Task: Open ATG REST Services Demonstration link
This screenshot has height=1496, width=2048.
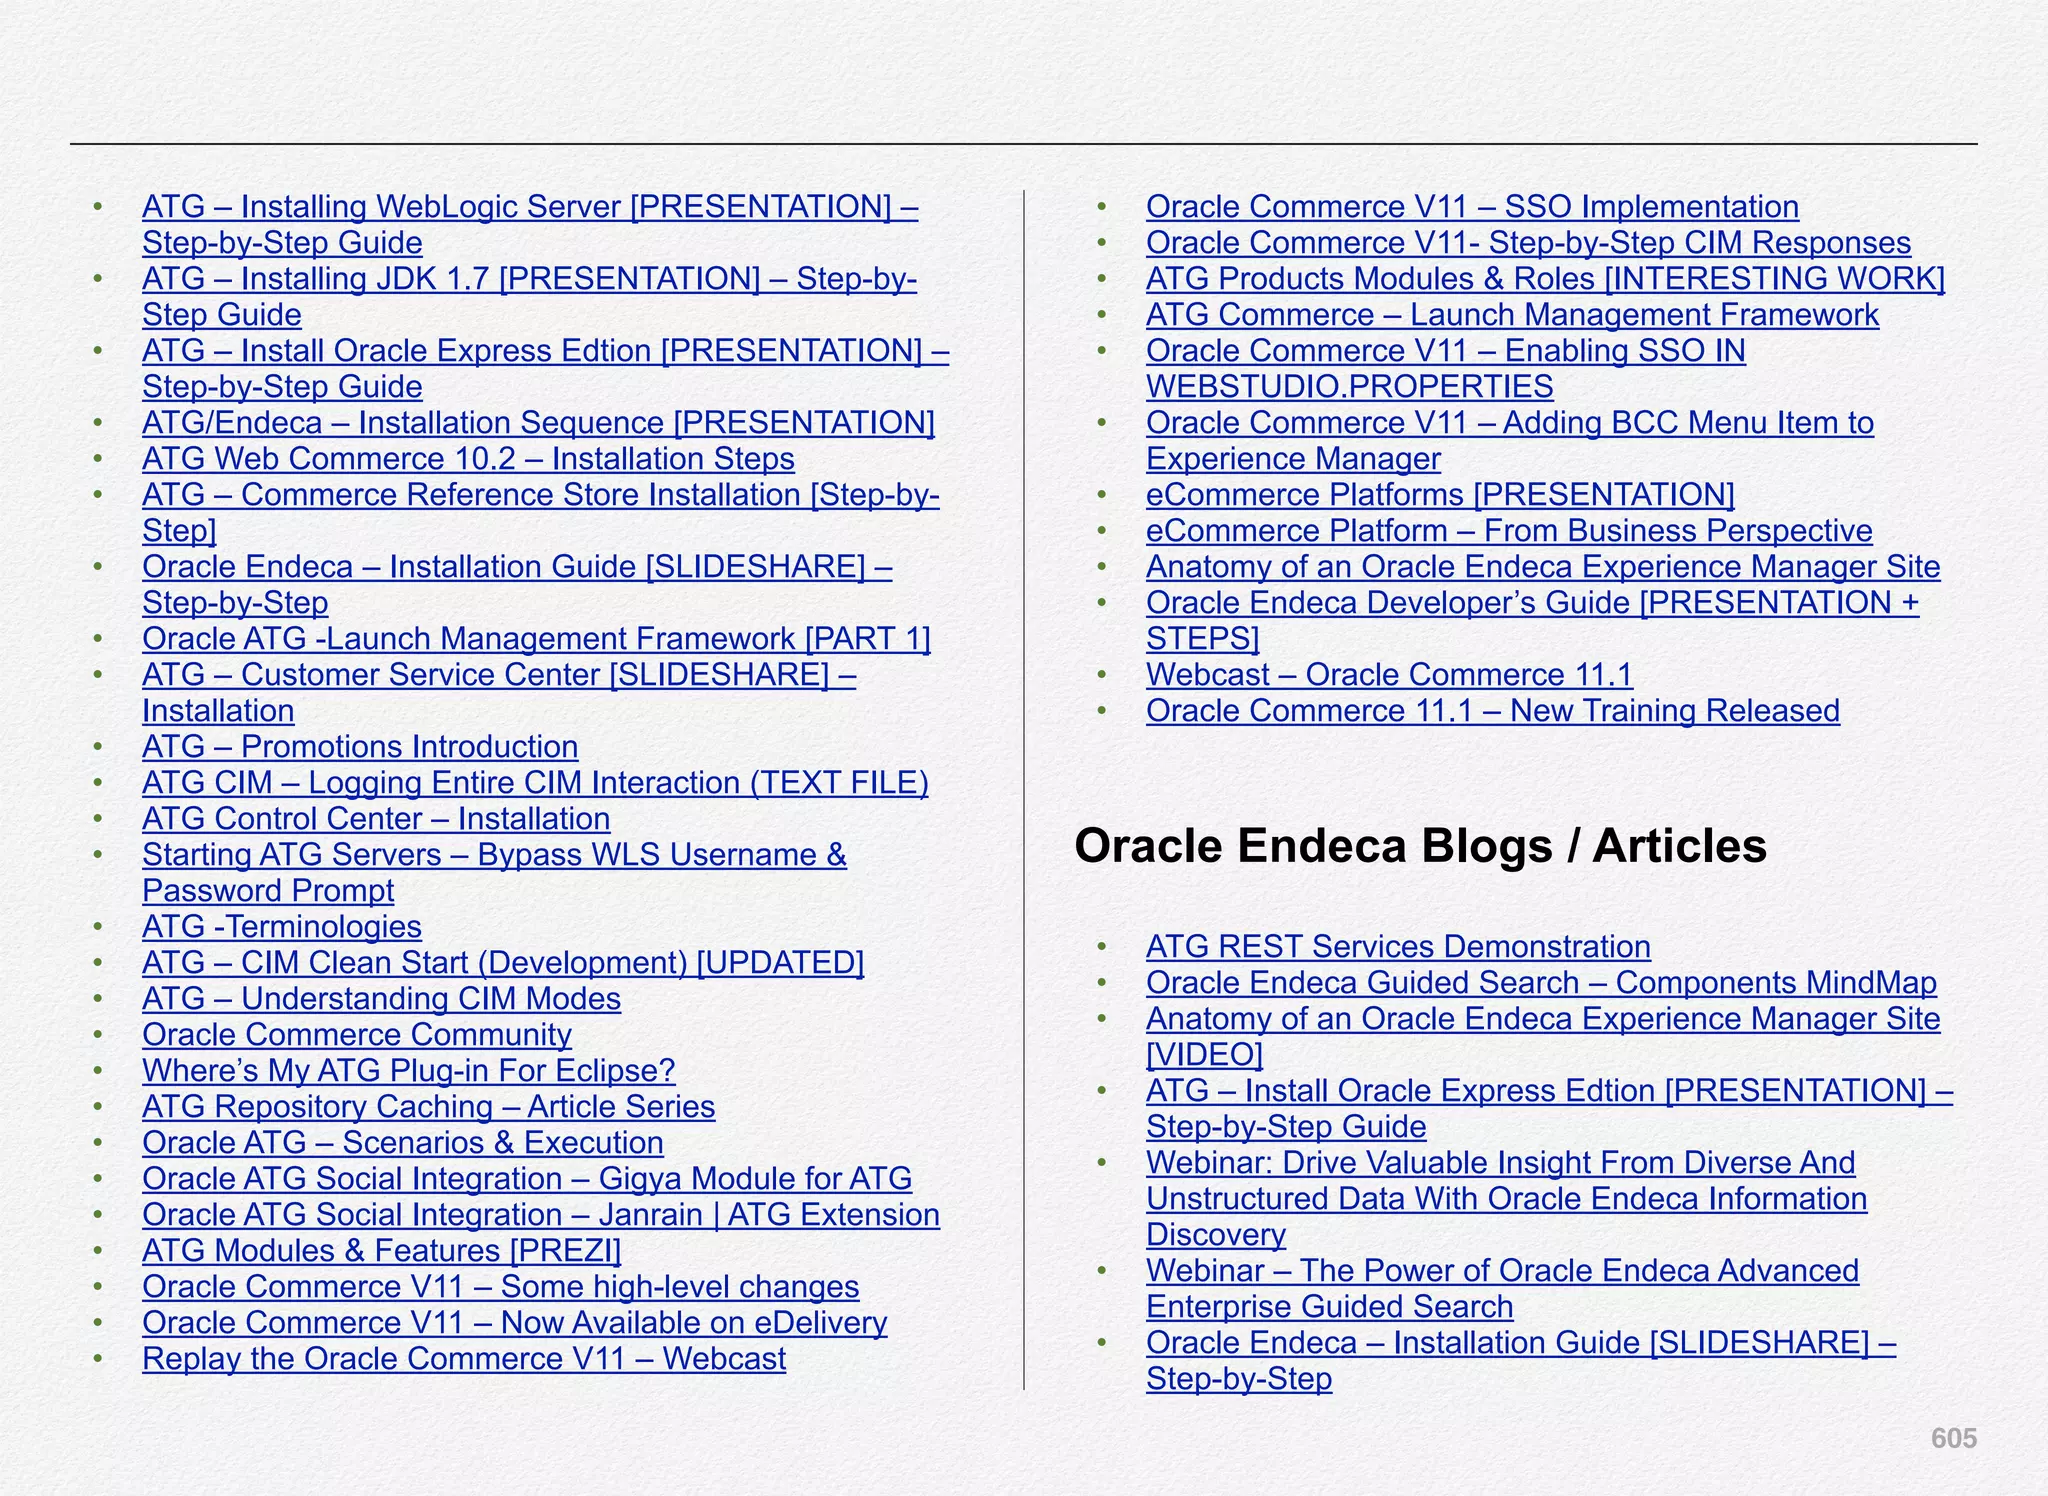Action: coord(1398,947)
